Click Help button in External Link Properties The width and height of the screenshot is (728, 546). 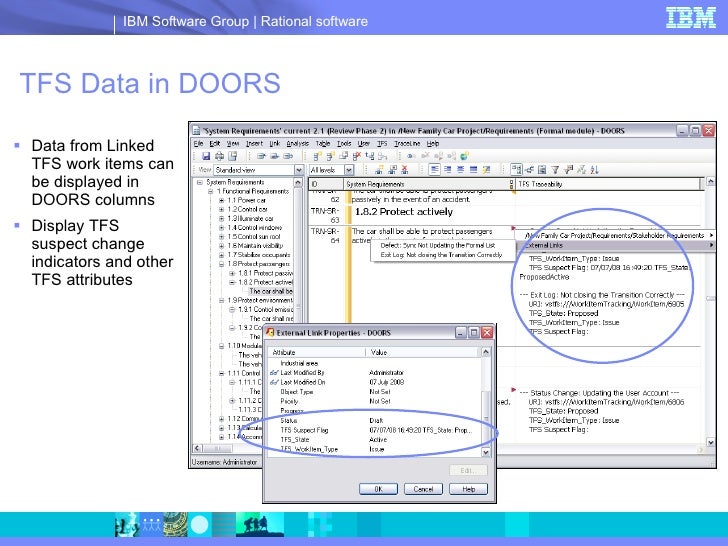coord(468,489)
